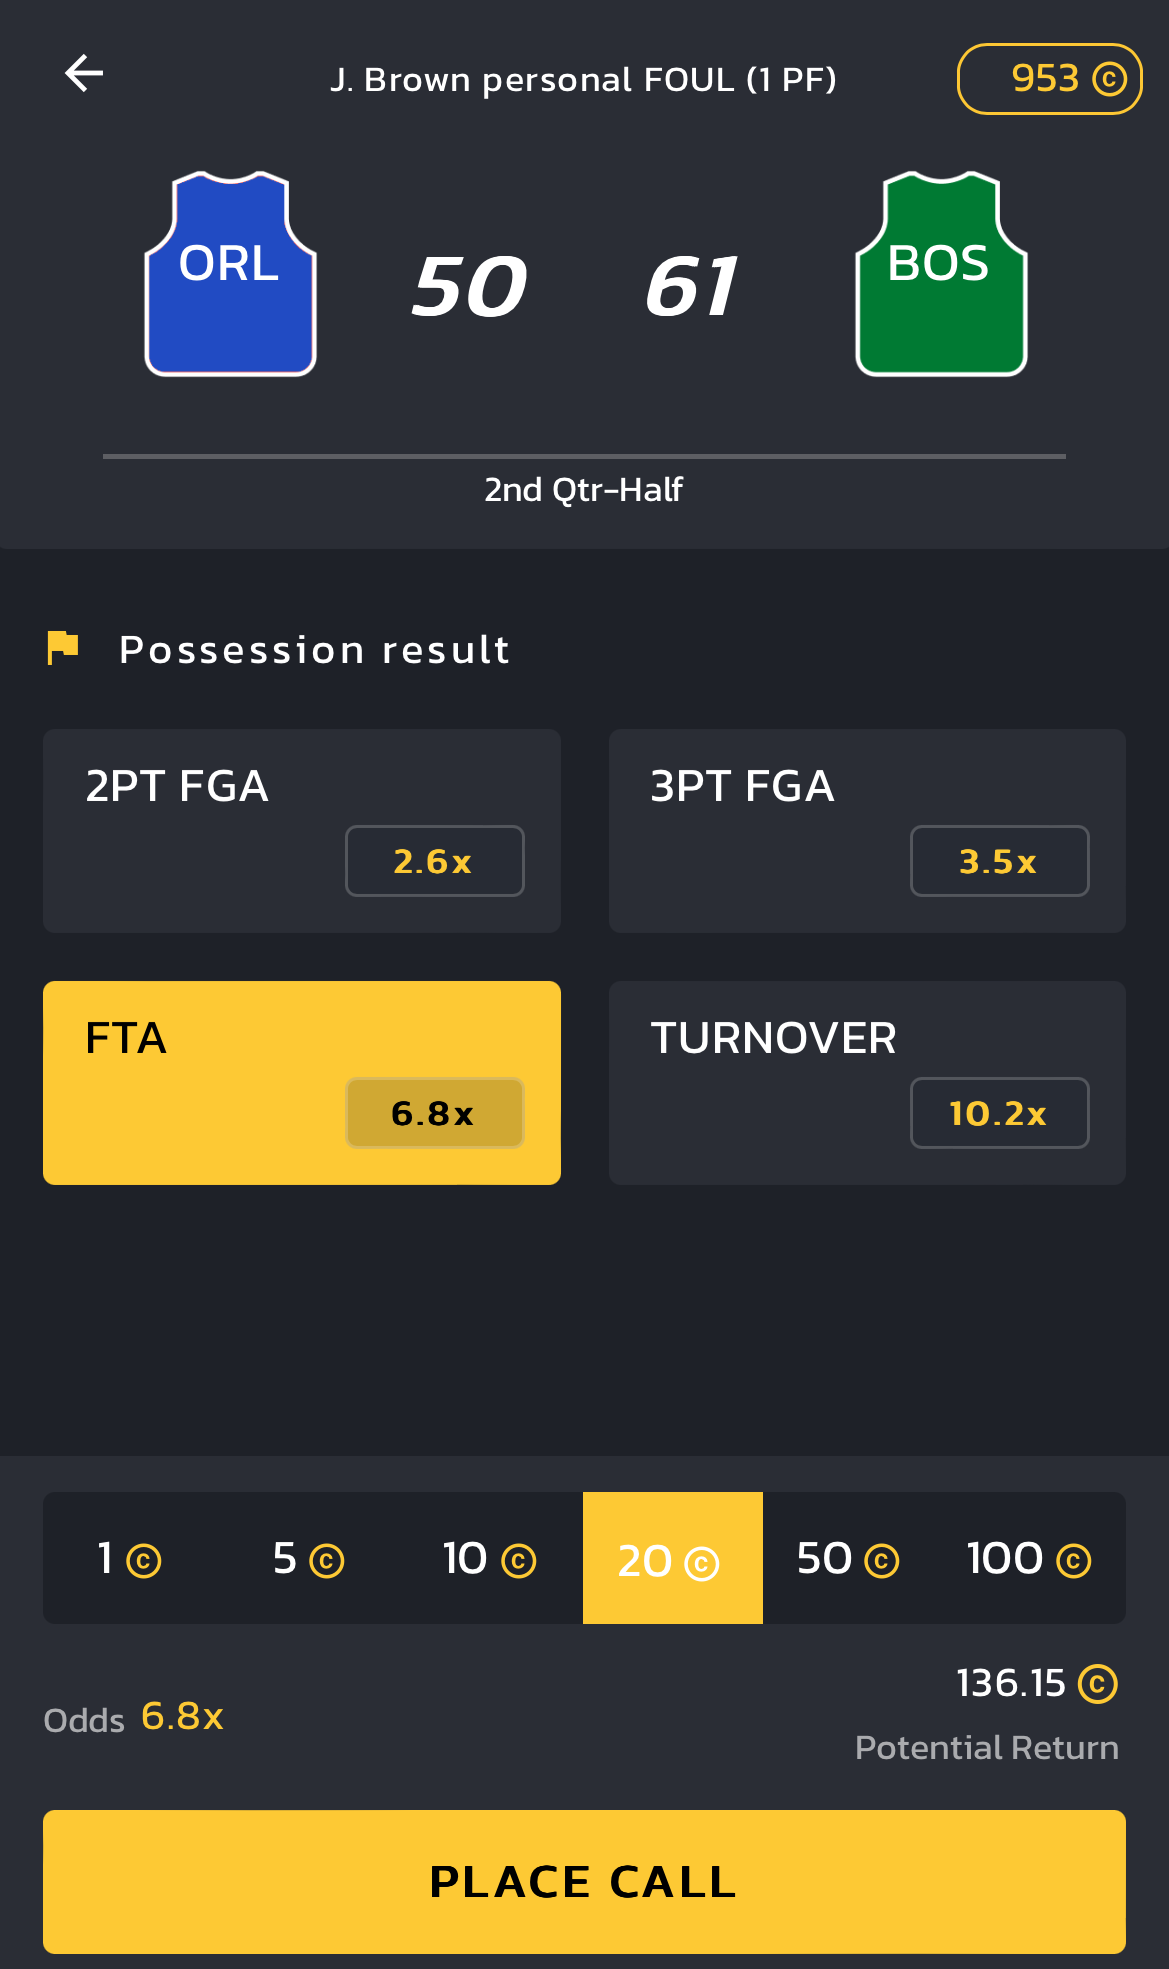
Task: Tap the 2nd Qtr-Half progress line
Action: (584, 457)
